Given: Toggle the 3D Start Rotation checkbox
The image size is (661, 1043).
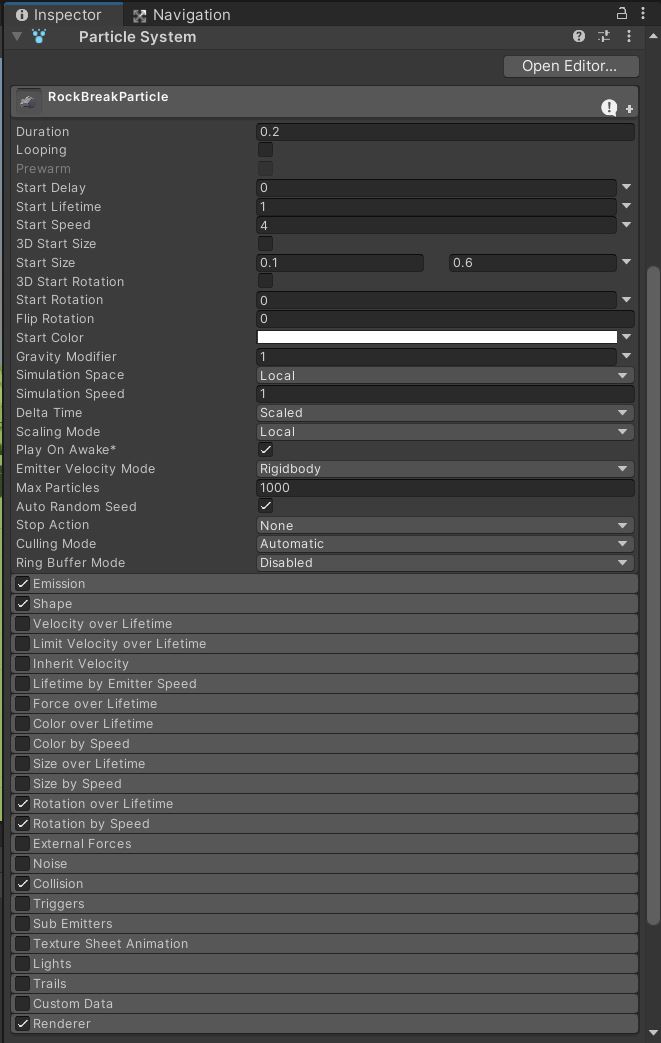Looking at the screenshot, I should pos(265,281).
